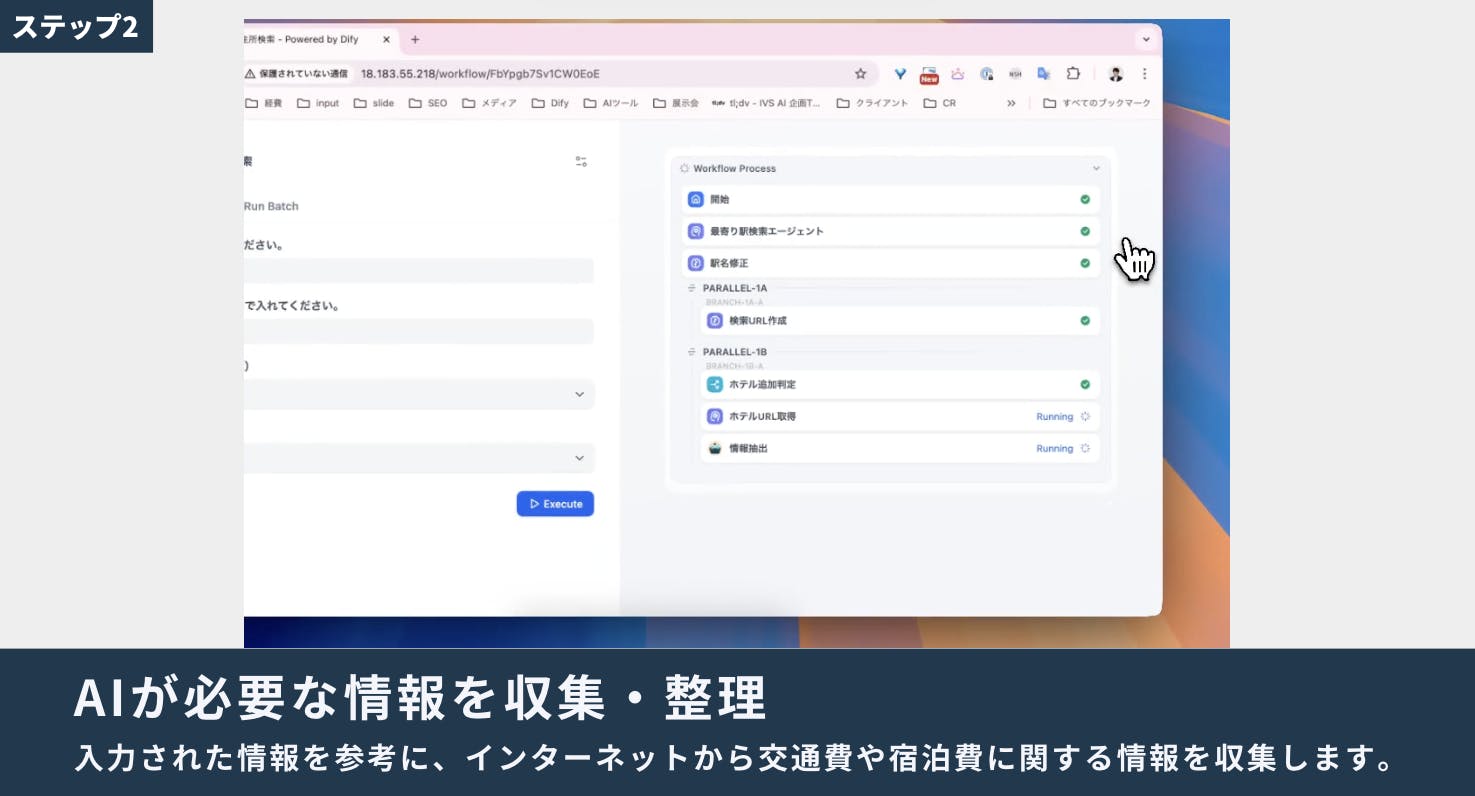Open the sliders settings icon above Run Batch

(581, 162)
